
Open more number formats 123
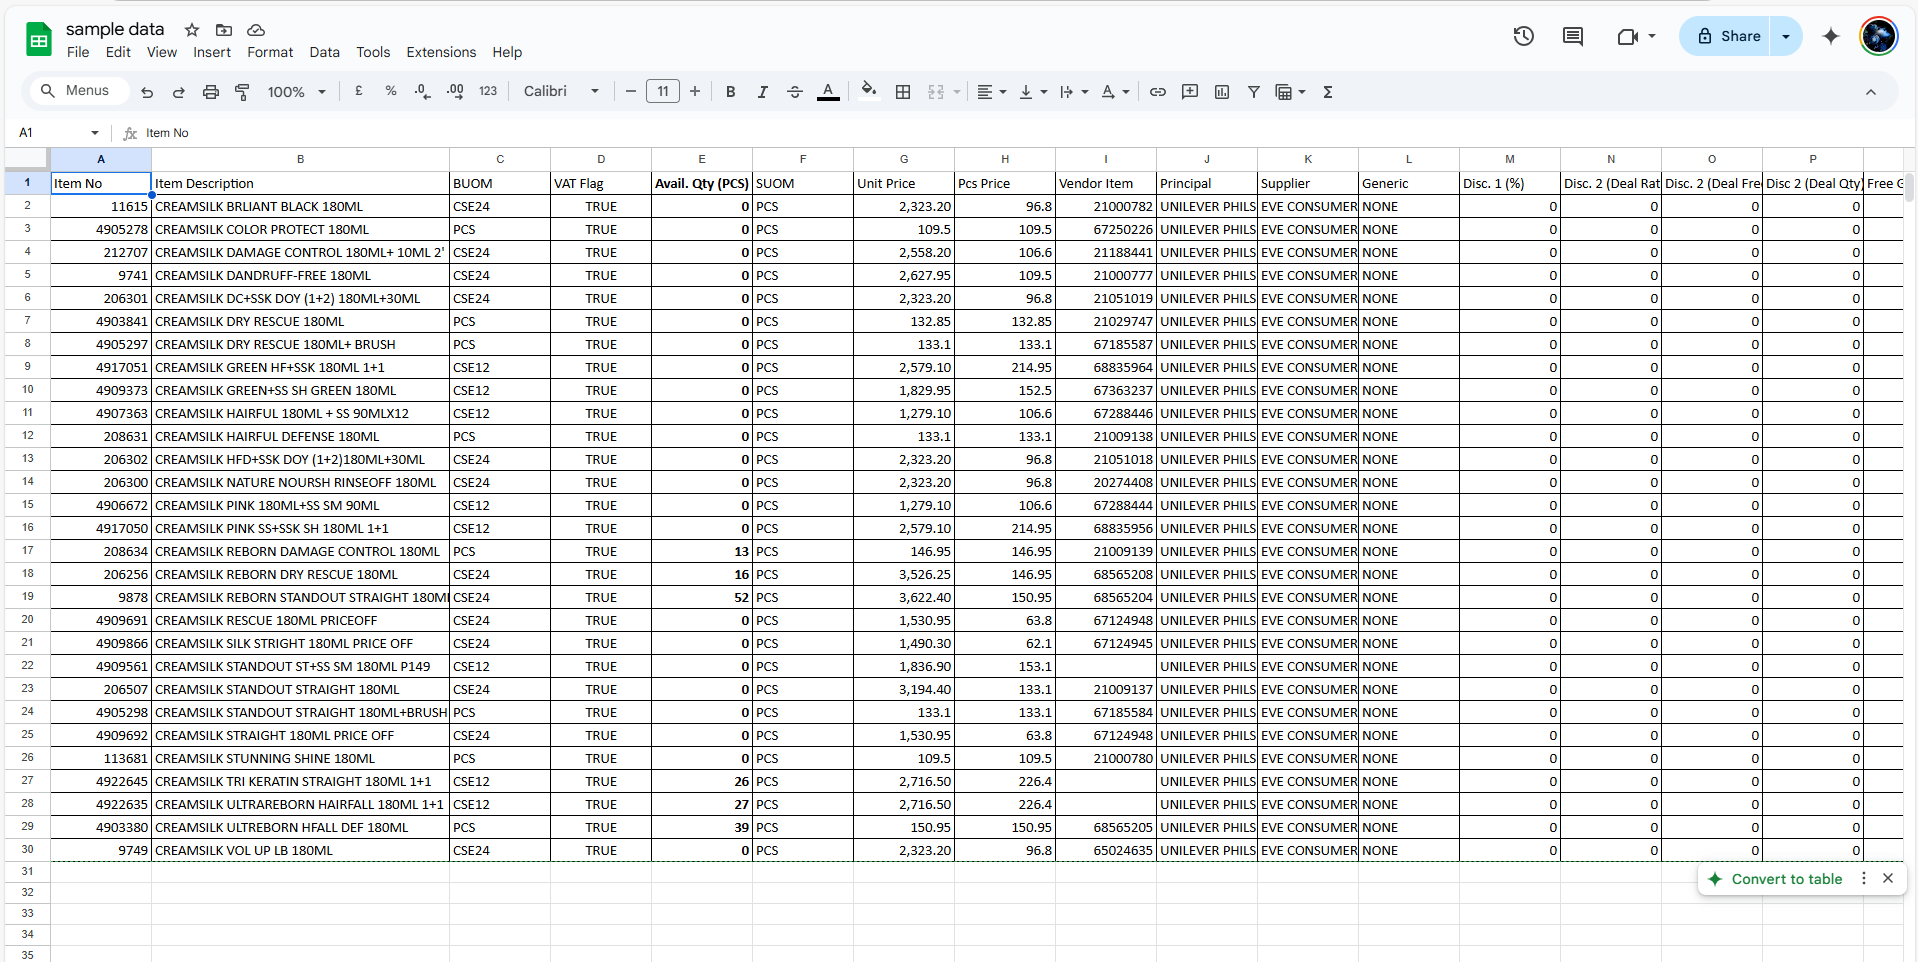(x=488, y=91)
